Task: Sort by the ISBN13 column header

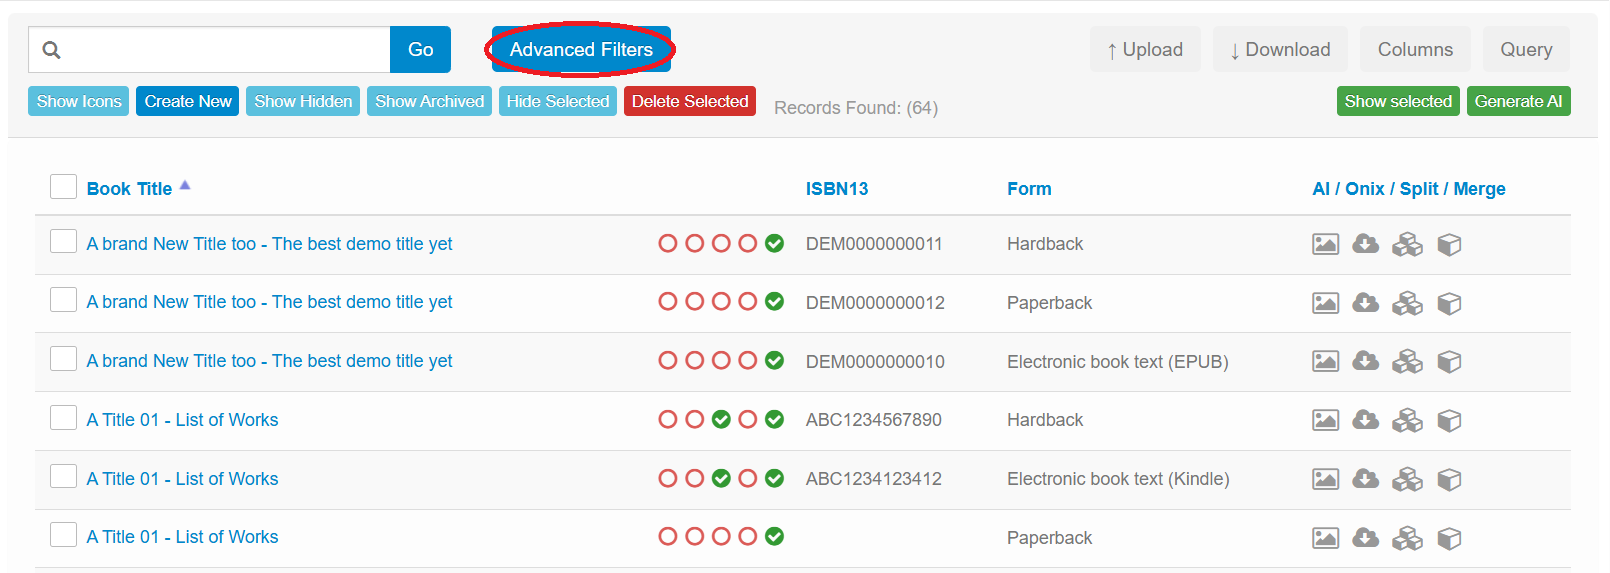Action: point(836,189)
